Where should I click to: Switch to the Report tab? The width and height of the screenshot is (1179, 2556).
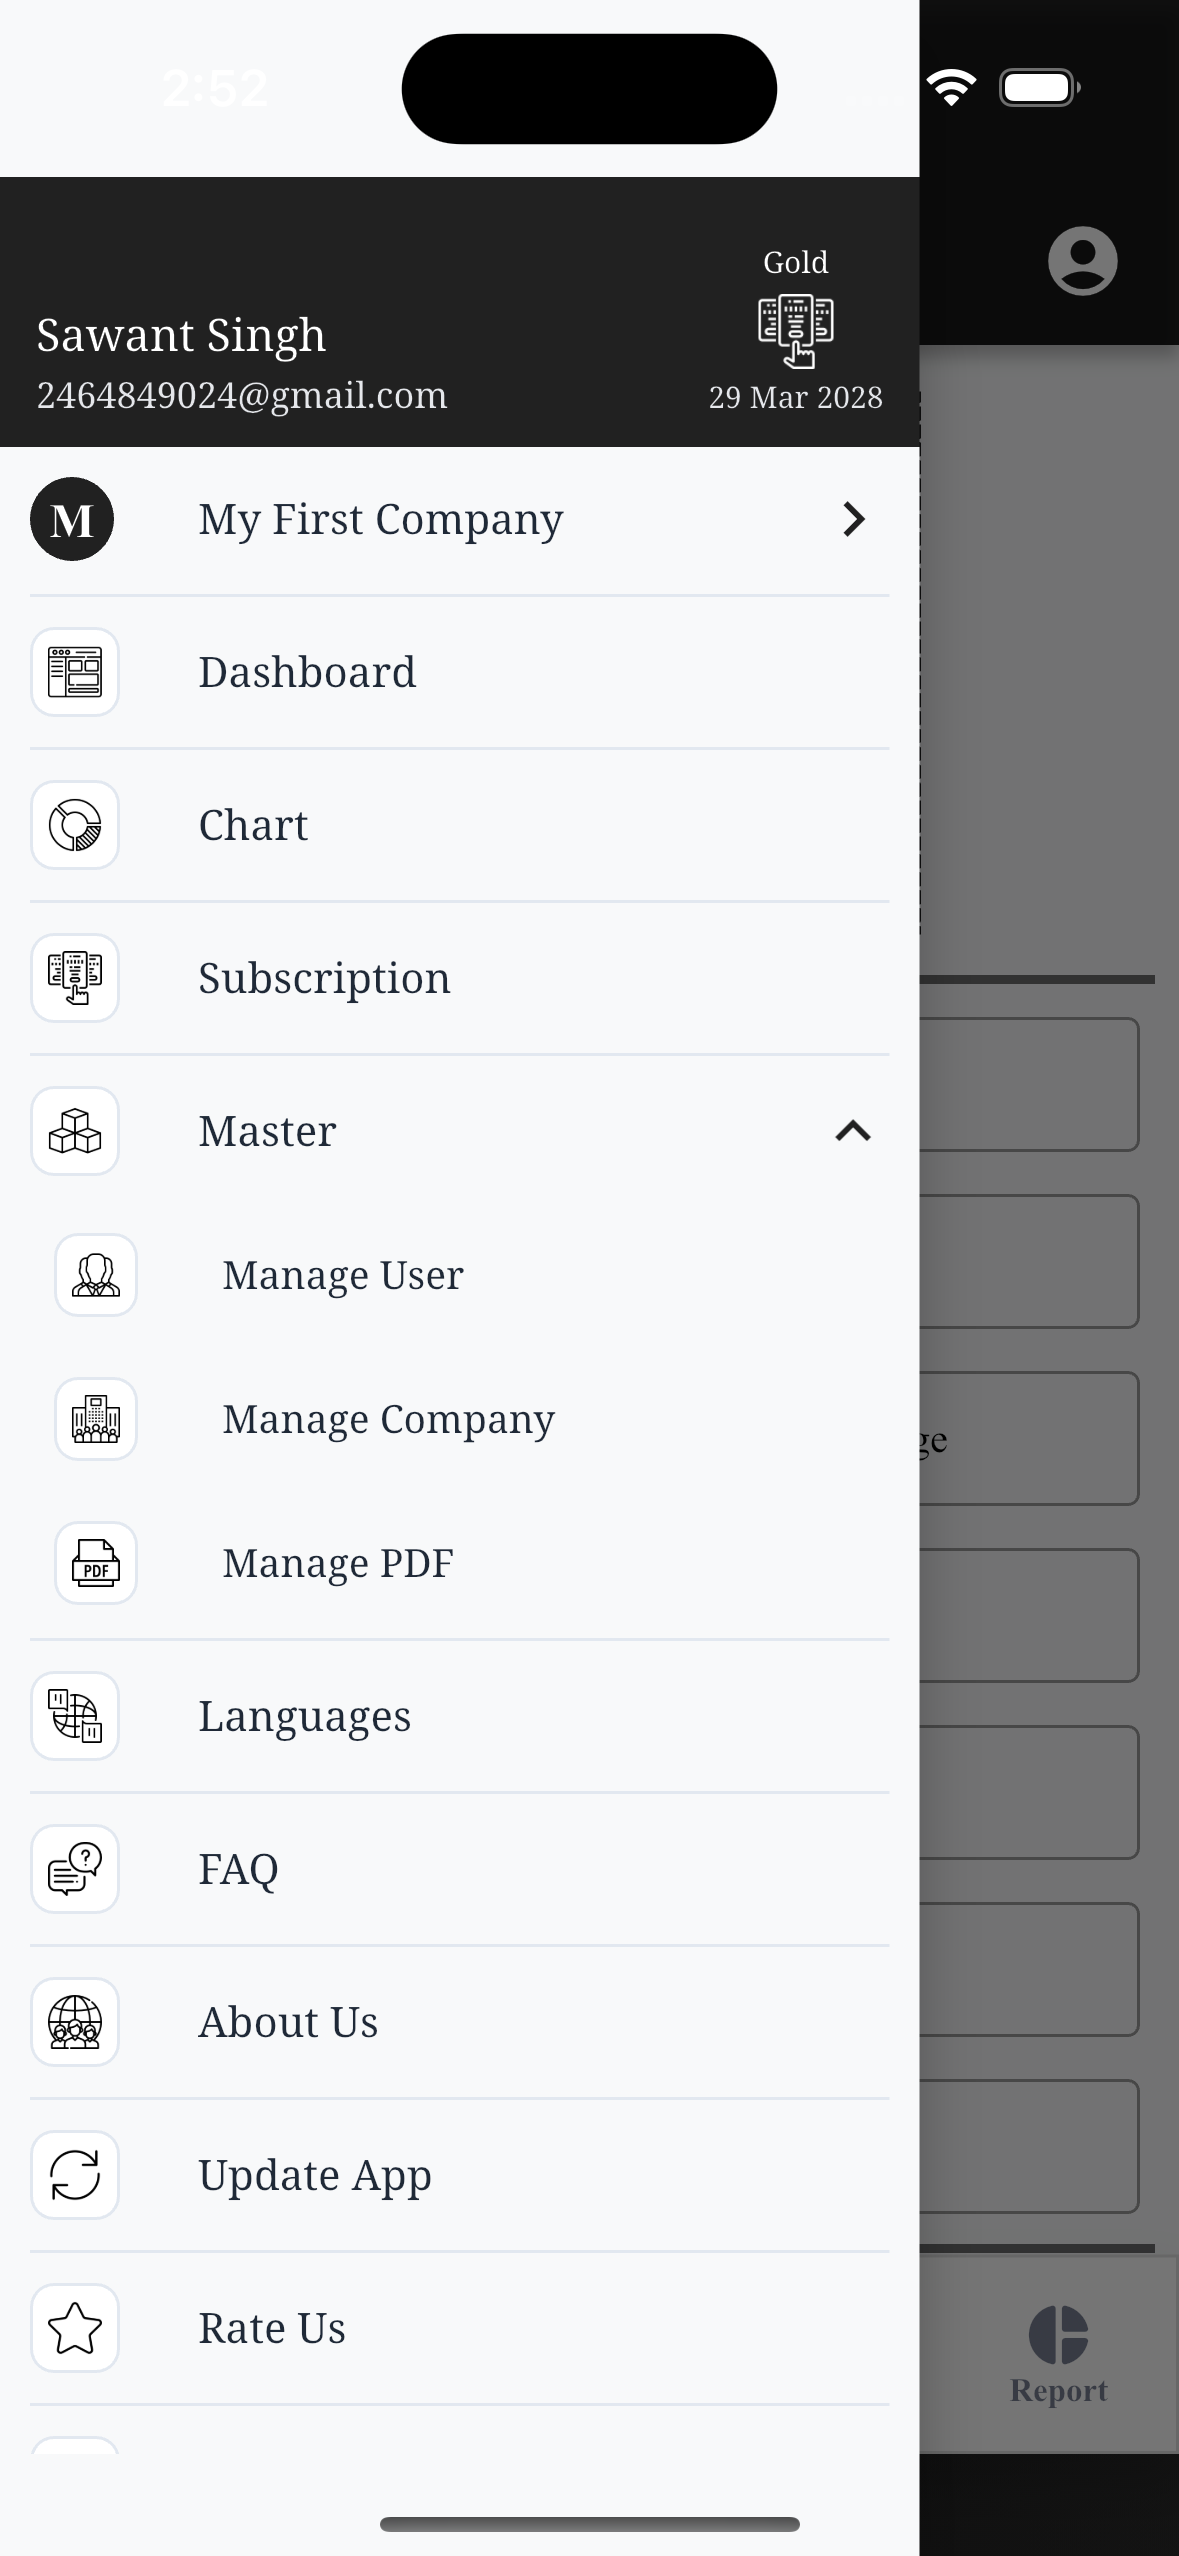pos(1058,2355)
